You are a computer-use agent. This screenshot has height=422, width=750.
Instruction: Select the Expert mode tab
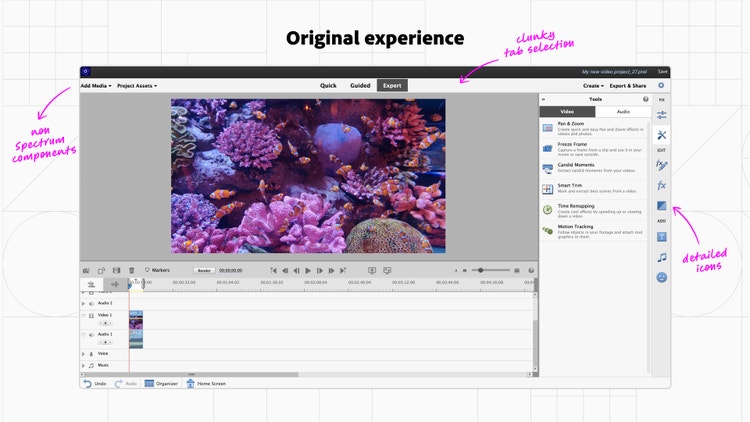pos(392,85)
